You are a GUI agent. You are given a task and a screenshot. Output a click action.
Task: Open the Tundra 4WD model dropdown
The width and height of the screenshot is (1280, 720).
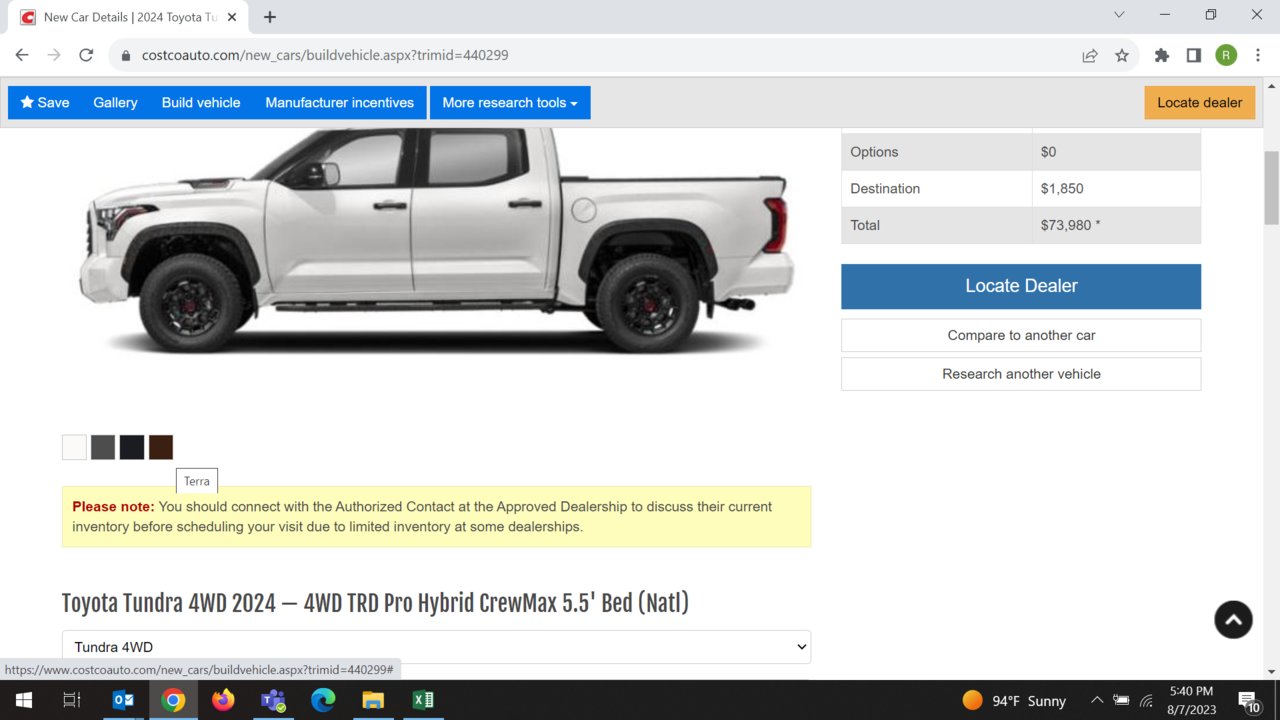pyautogui.click(x=436, y=647)
